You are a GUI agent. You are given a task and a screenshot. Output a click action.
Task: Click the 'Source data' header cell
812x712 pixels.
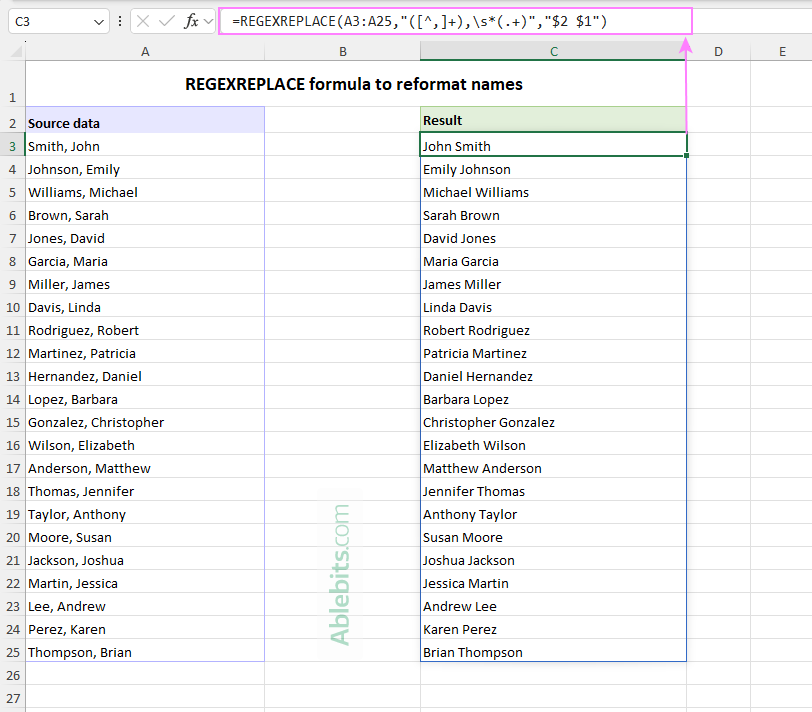tap(145, 120)
